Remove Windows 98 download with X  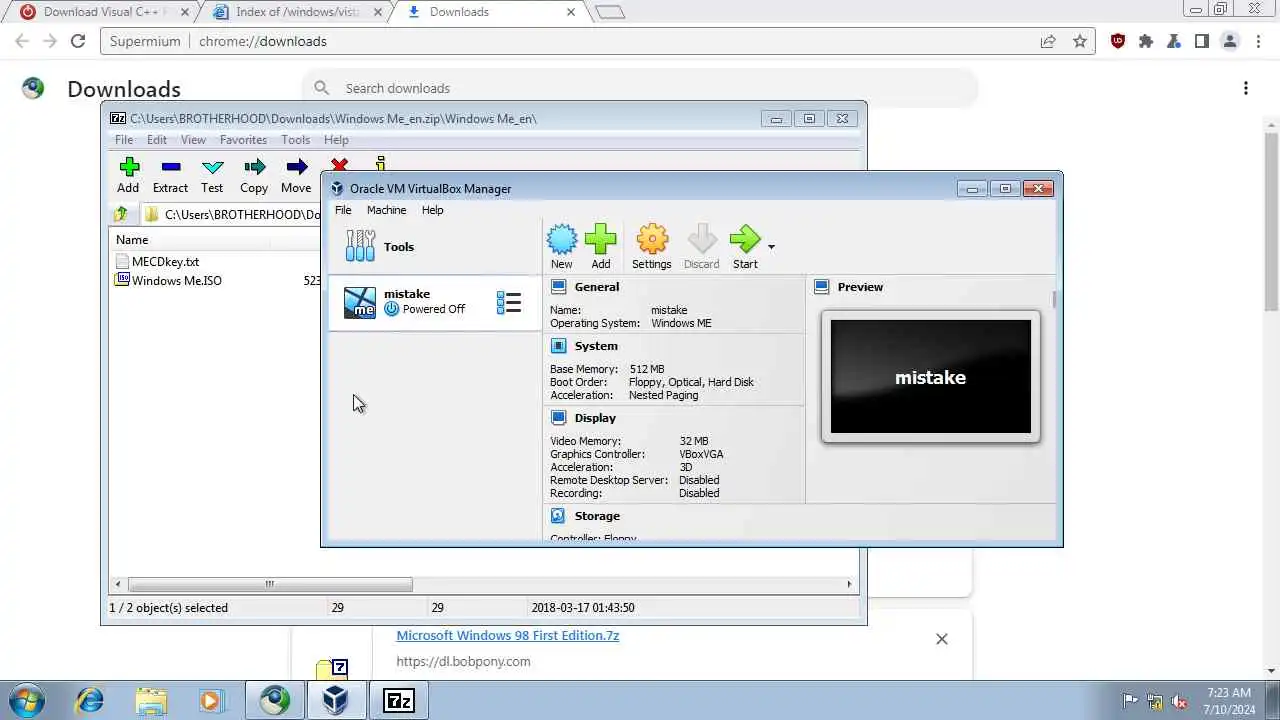point(941,639)
